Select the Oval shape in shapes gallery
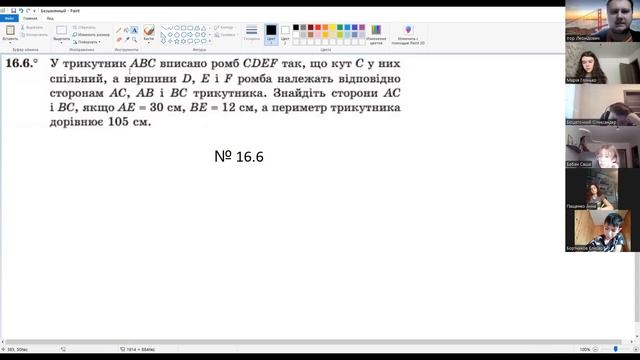Image resolution: width=640 pixels, height=360 pixels. click(177, 28)
